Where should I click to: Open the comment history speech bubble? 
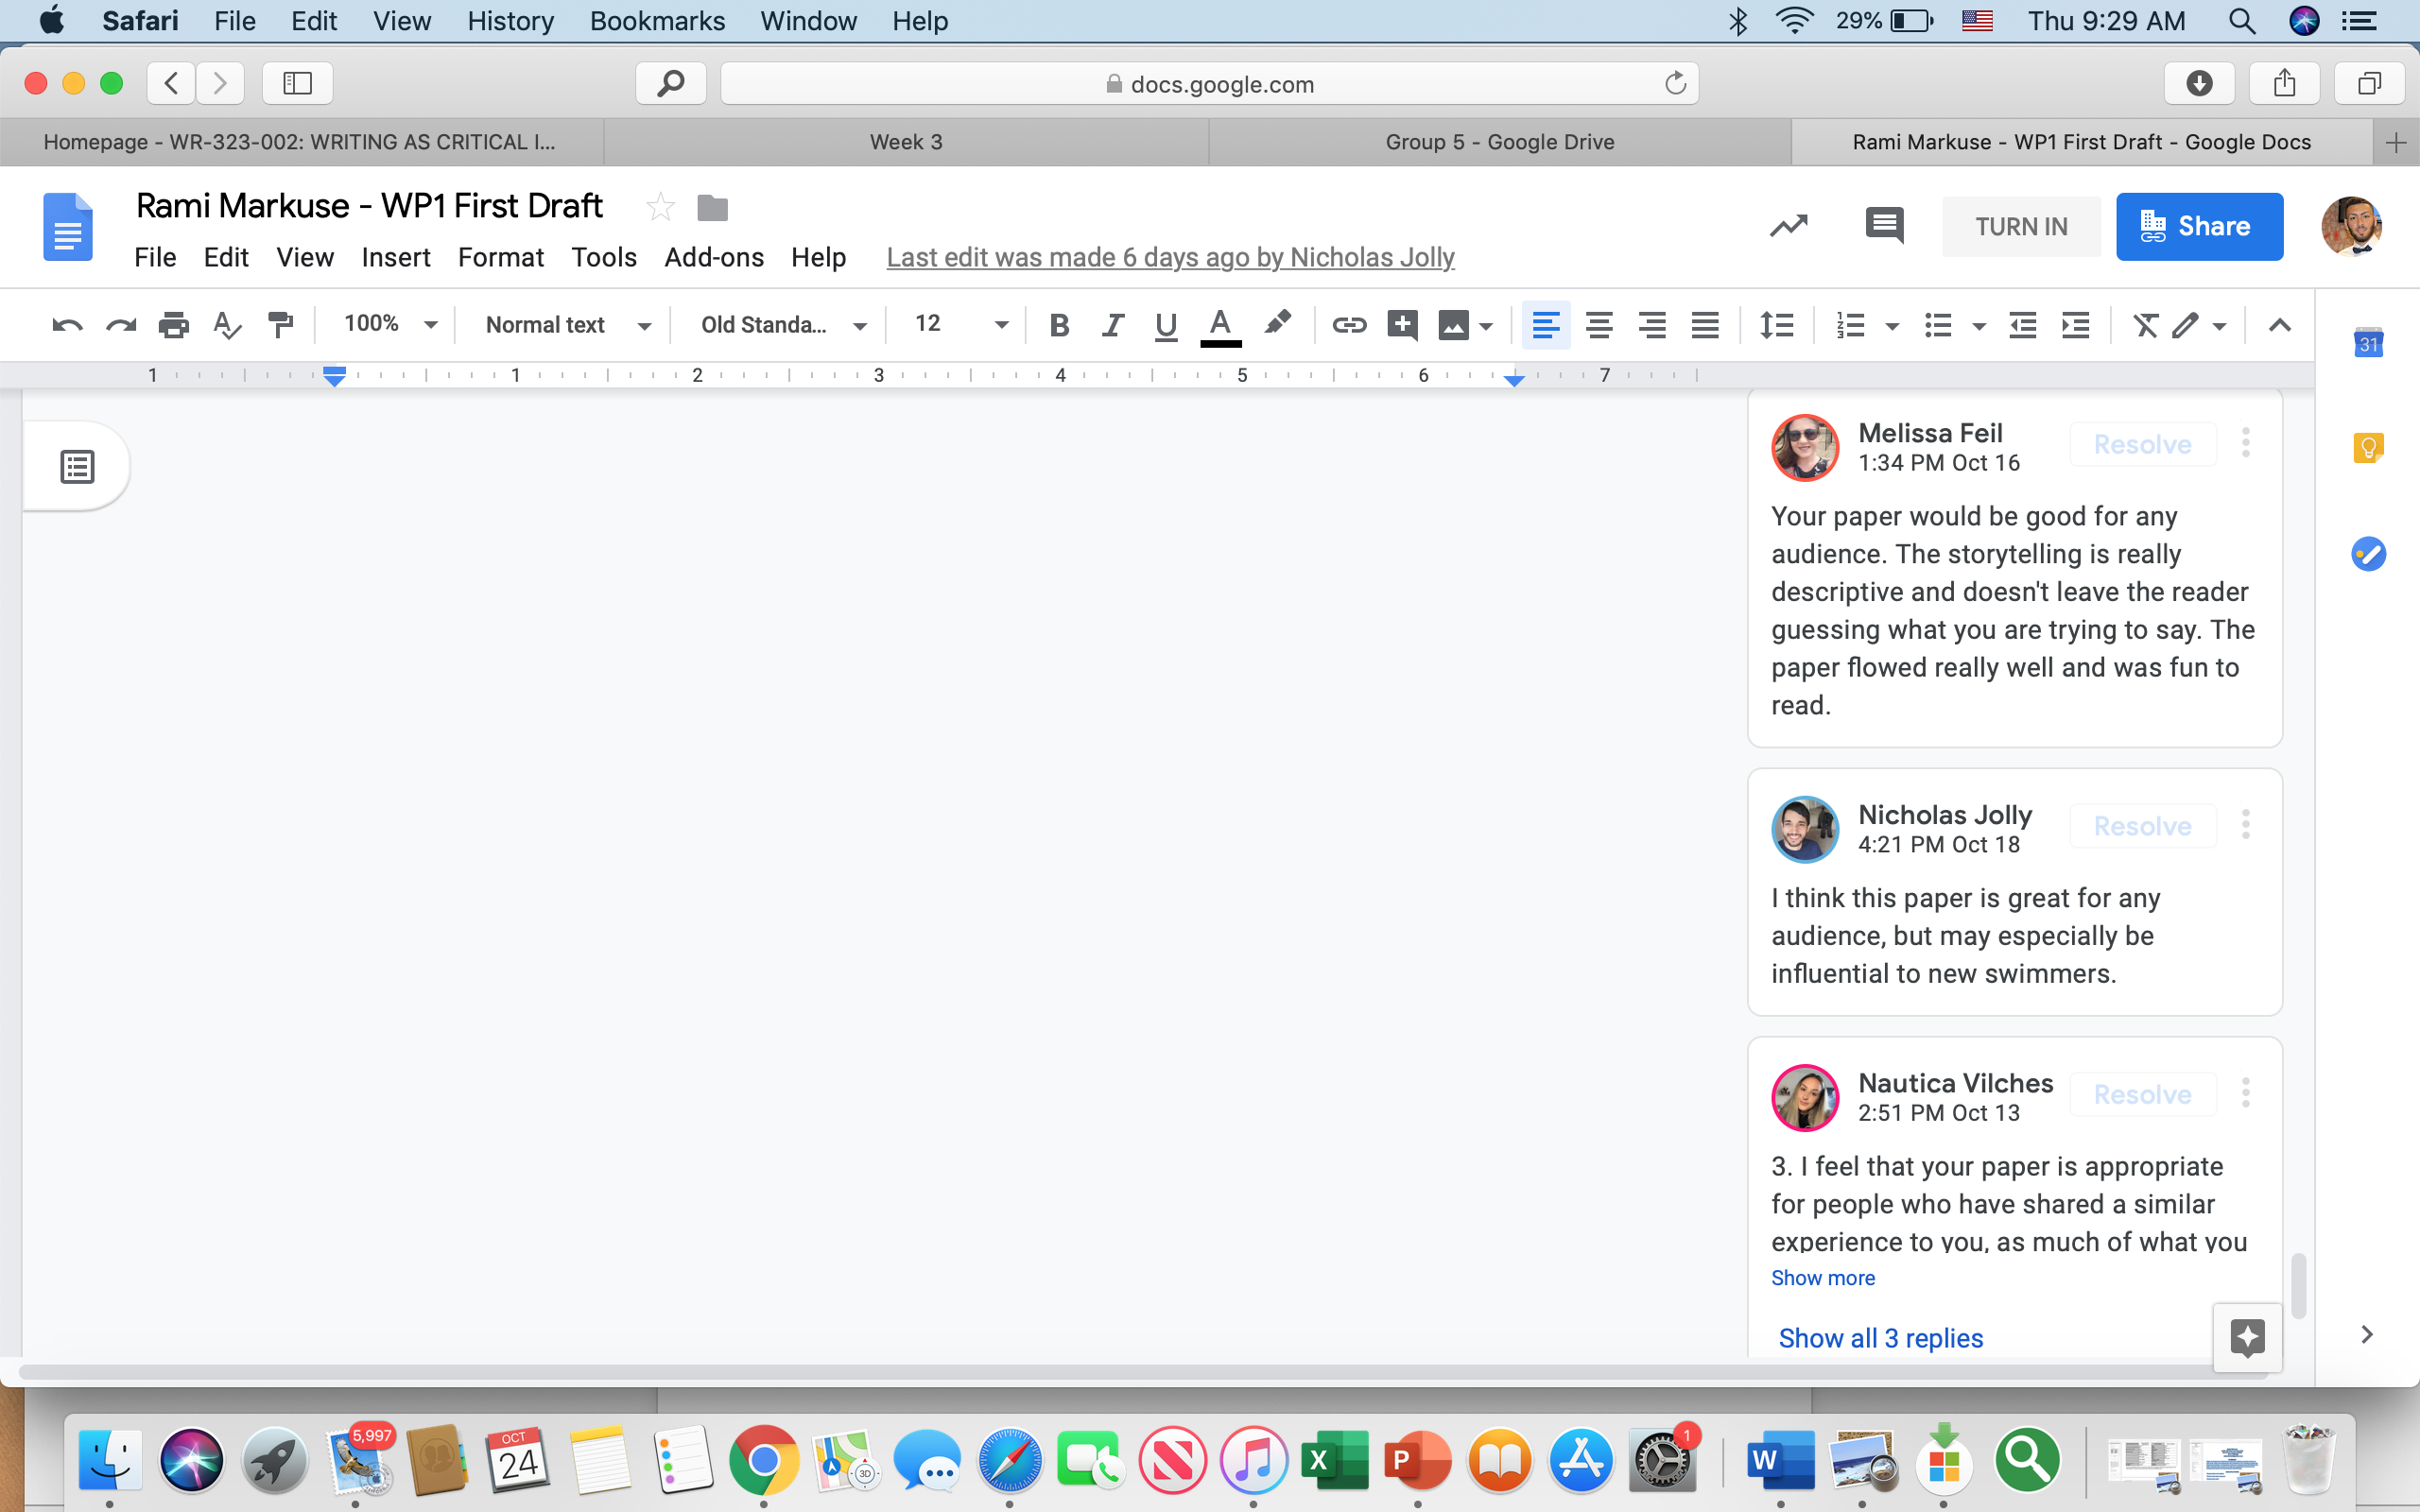pyautogui.click(x=1885, y=225)
